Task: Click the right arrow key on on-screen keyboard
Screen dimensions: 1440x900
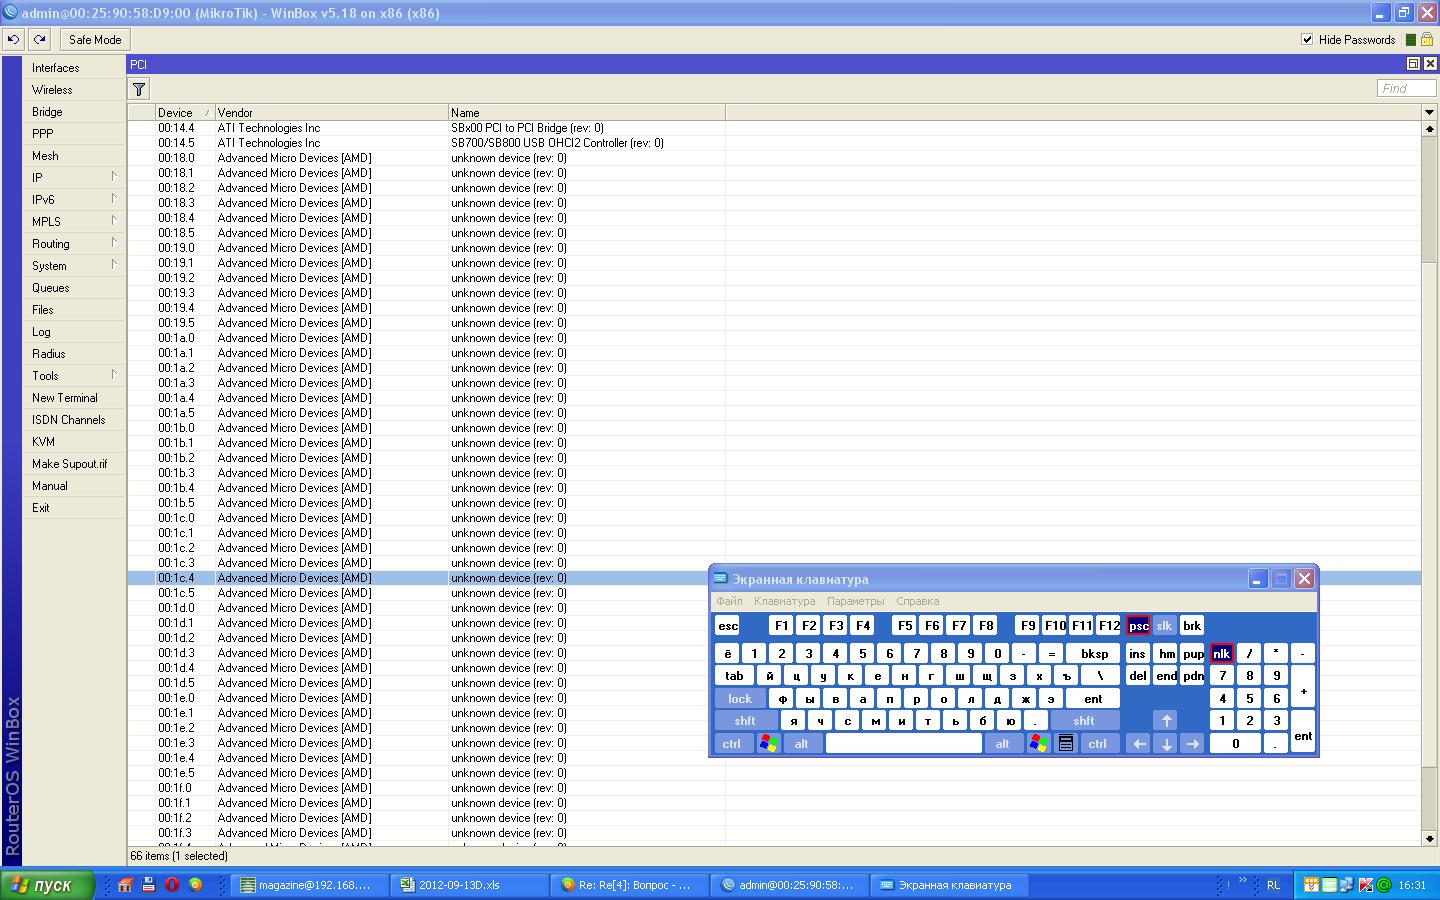Action: coord(1192,743)
